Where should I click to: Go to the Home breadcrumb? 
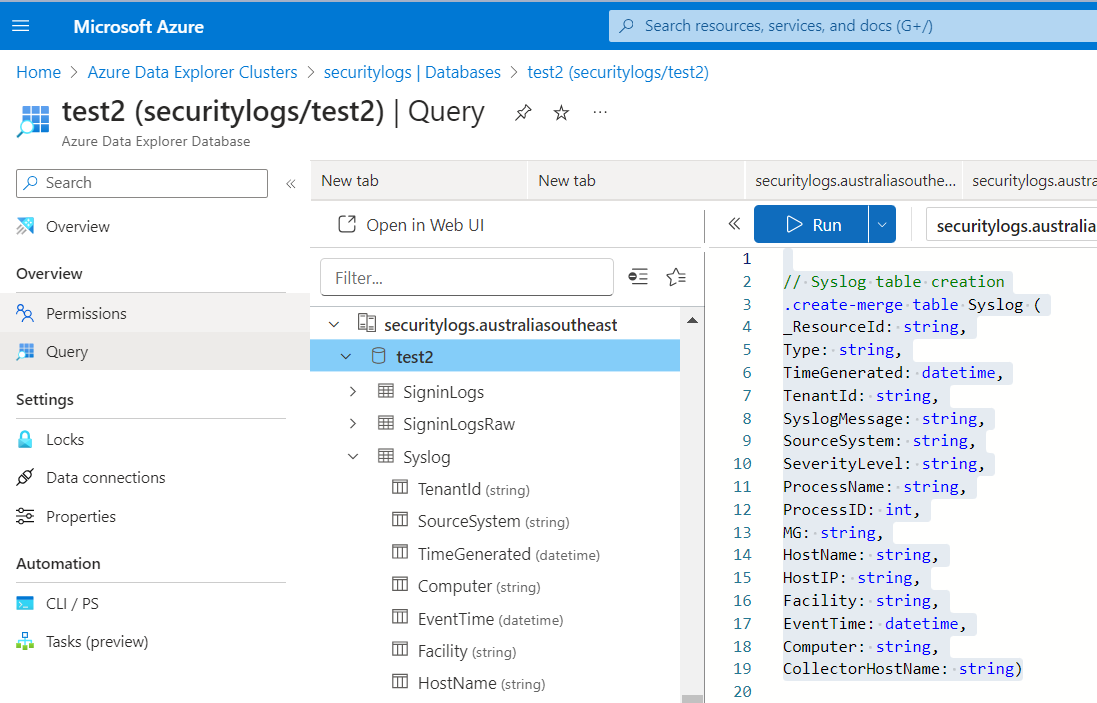(38, 72)
